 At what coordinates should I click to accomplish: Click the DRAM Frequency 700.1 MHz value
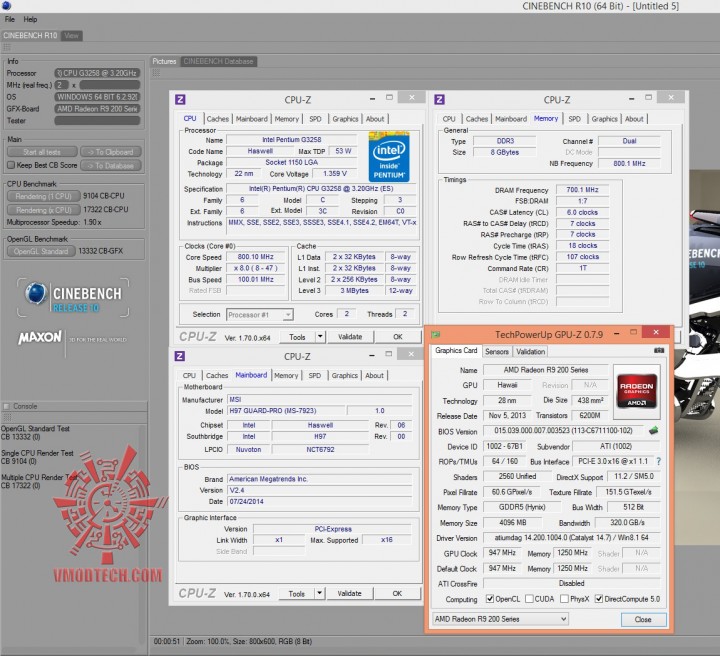coord(582,190)
